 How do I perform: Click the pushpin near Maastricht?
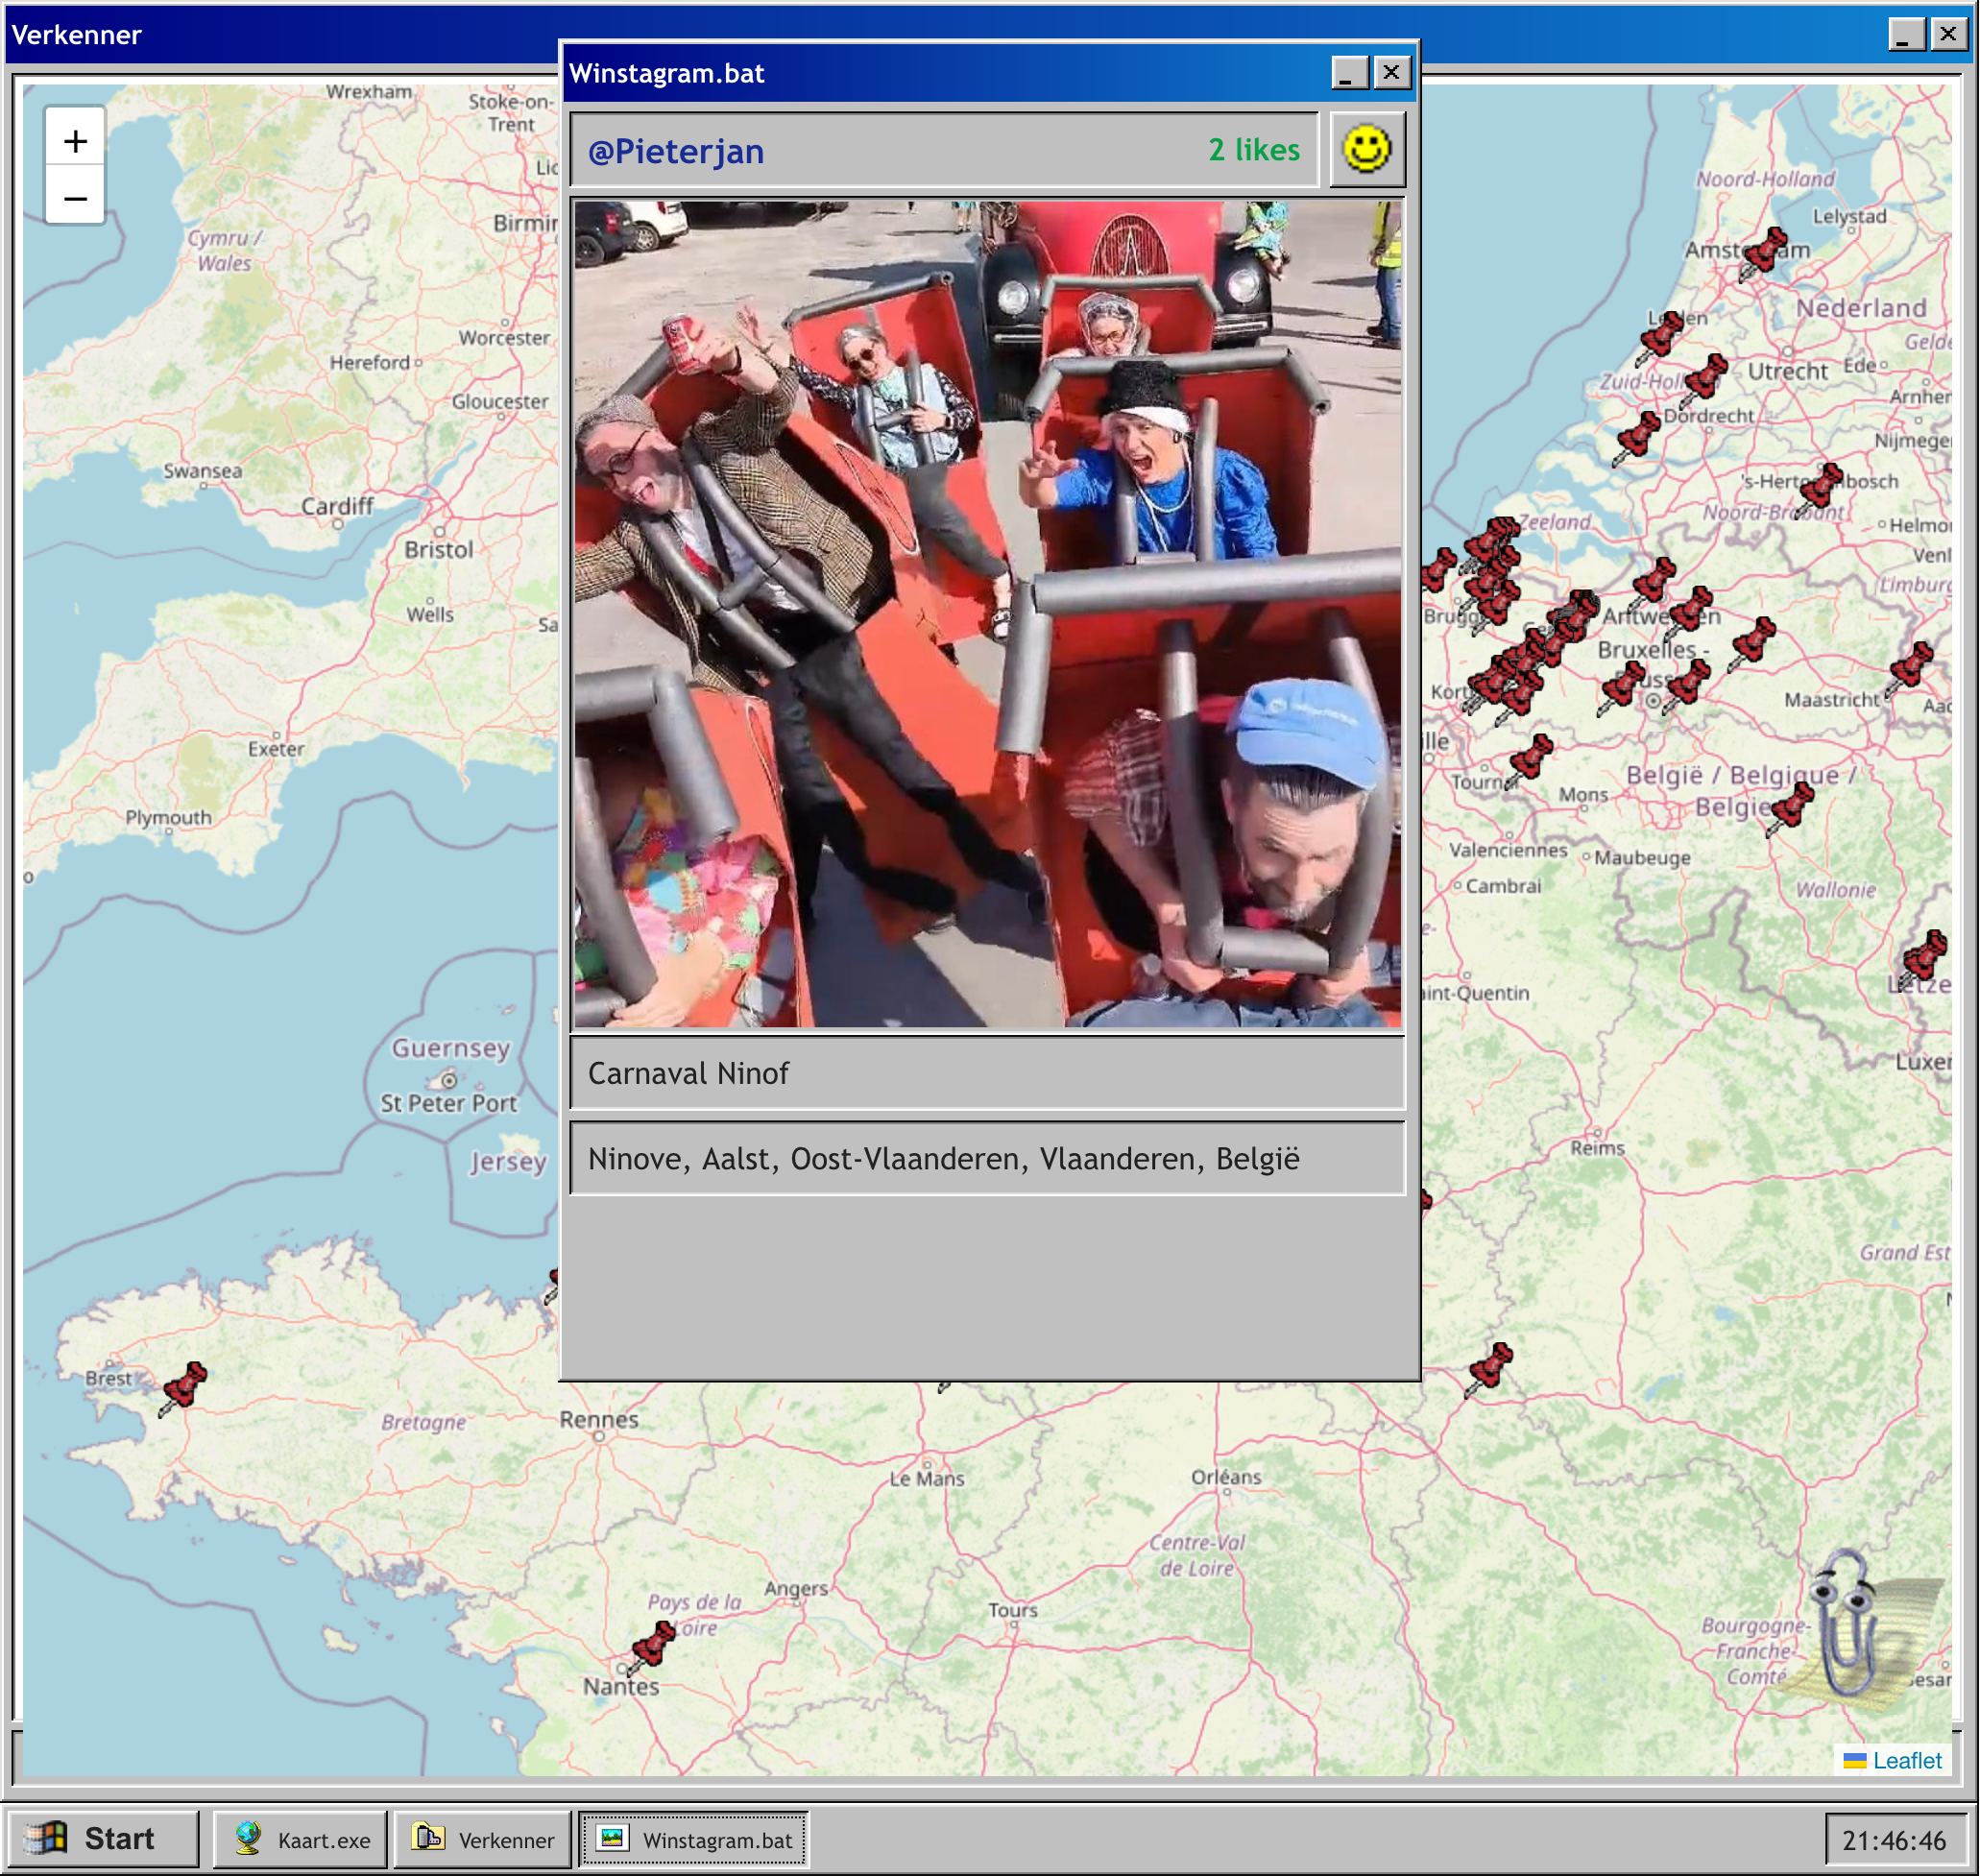coord(1911,666)
